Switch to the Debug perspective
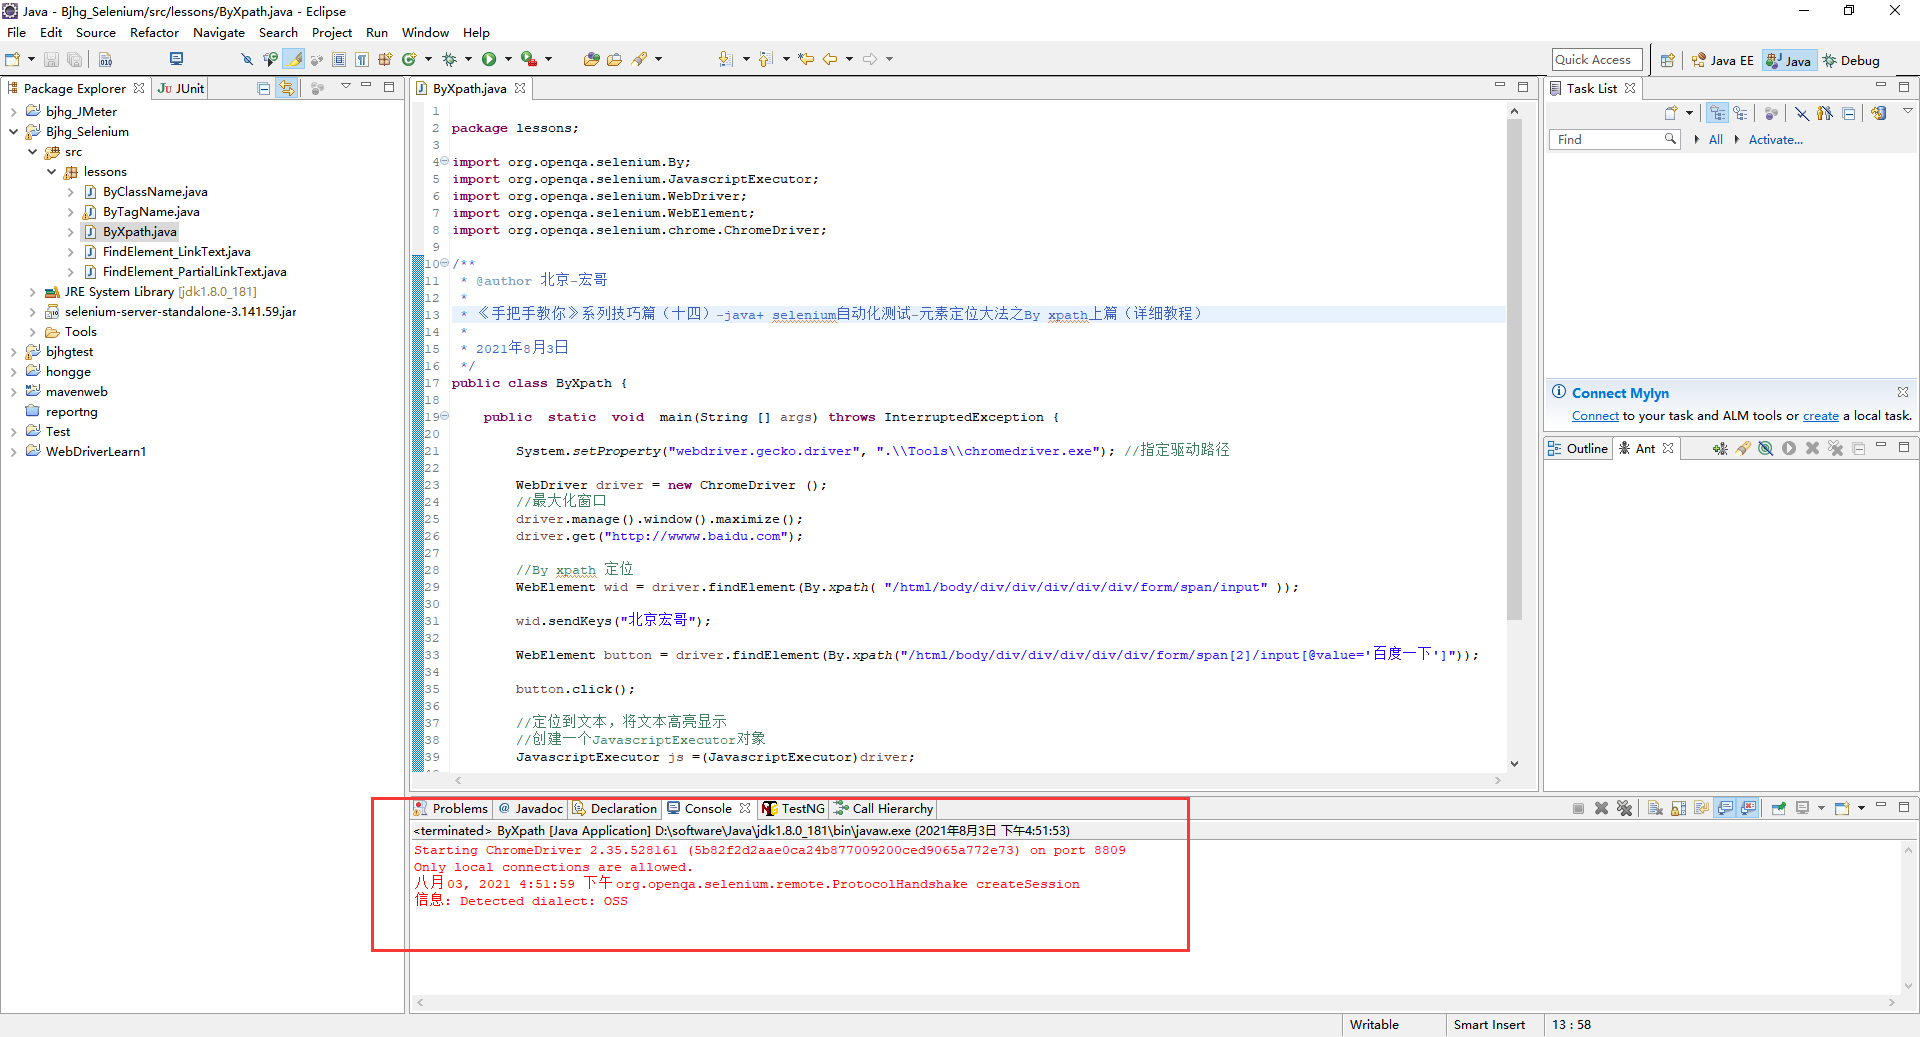The image size is (1920, 1037). (1851, 60)
